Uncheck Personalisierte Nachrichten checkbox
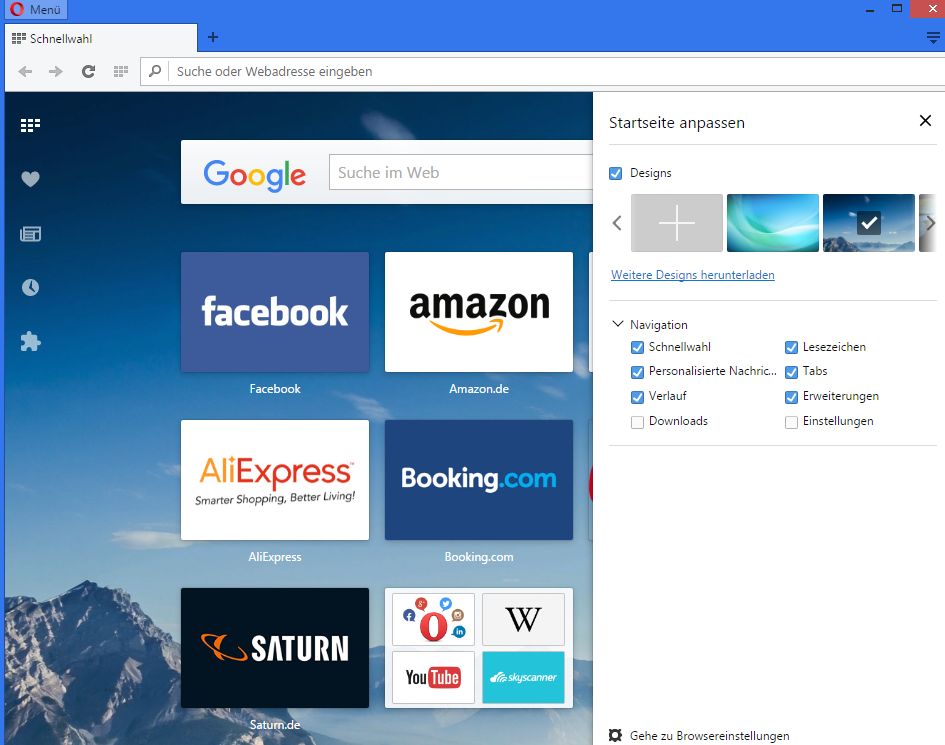 (637, 372)
